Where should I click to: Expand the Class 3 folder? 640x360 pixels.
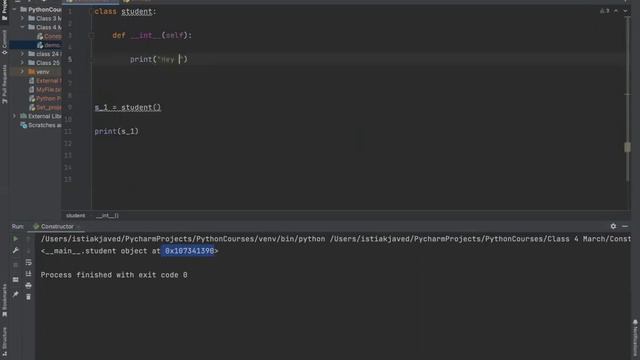coord(22,18)
